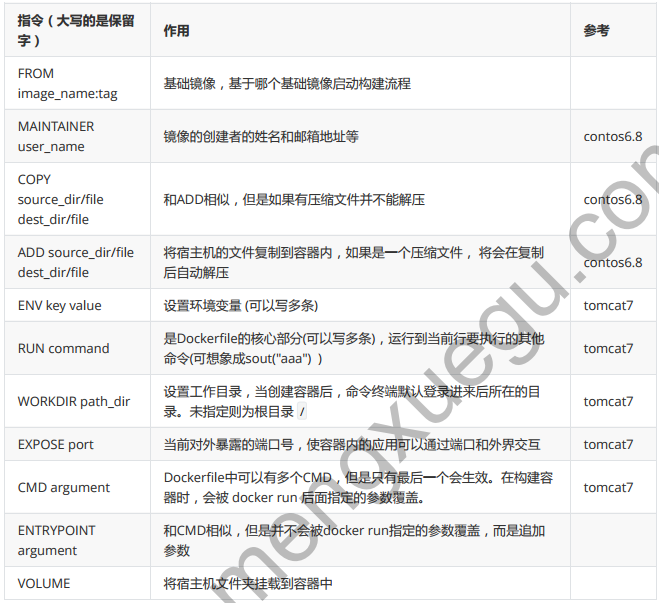Select the 'EXPOSE port' cell

(77, 444)
